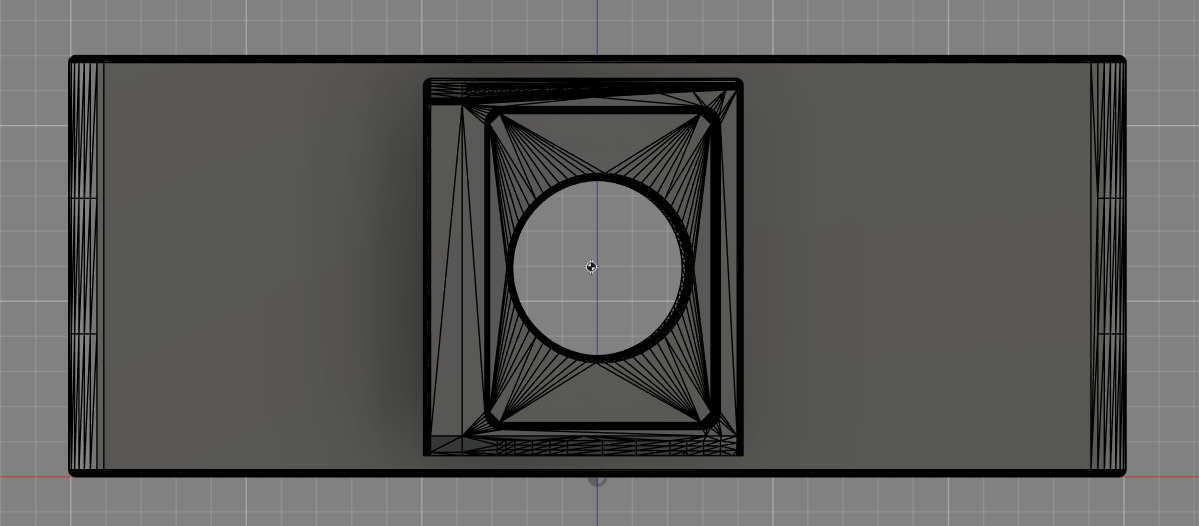Image resolution: width=1199 pixels, height=526 pixels.
Task: Select the bottom horizontal strip of the recess
Action: tap(585, 446)
